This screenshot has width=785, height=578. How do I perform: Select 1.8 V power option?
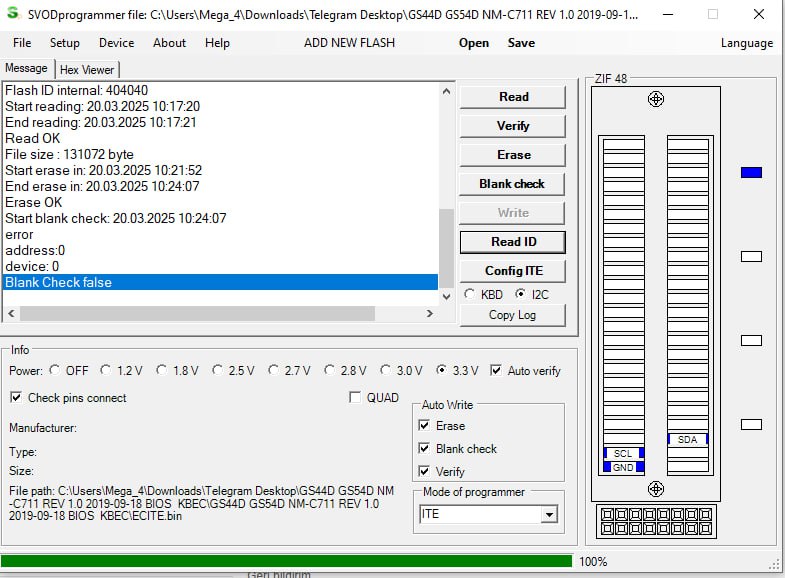pos(163,371)
